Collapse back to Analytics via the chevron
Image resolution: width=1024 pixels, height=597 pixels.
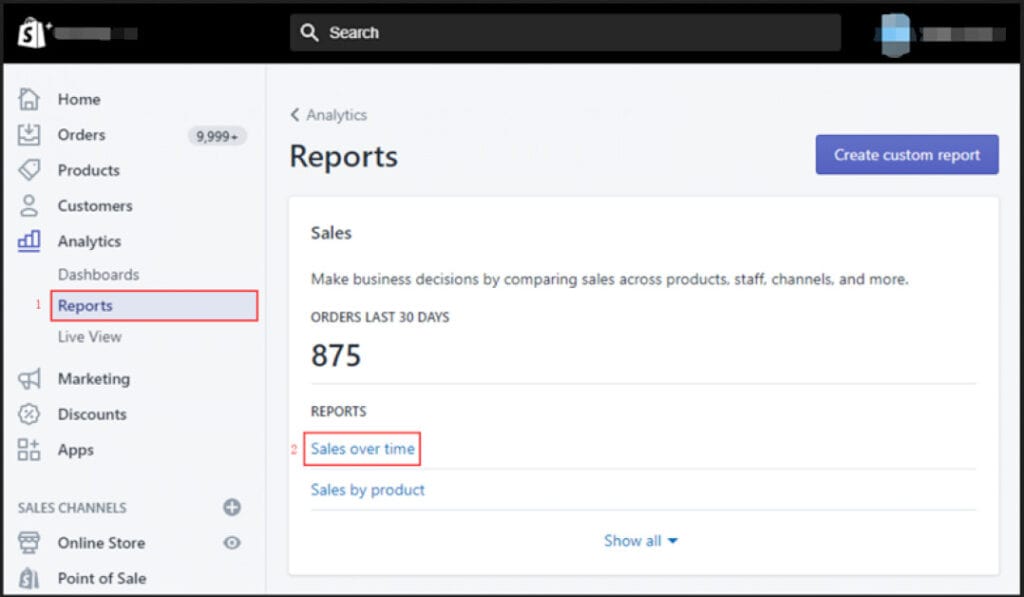pyautogui.click(x=328, y=115)
